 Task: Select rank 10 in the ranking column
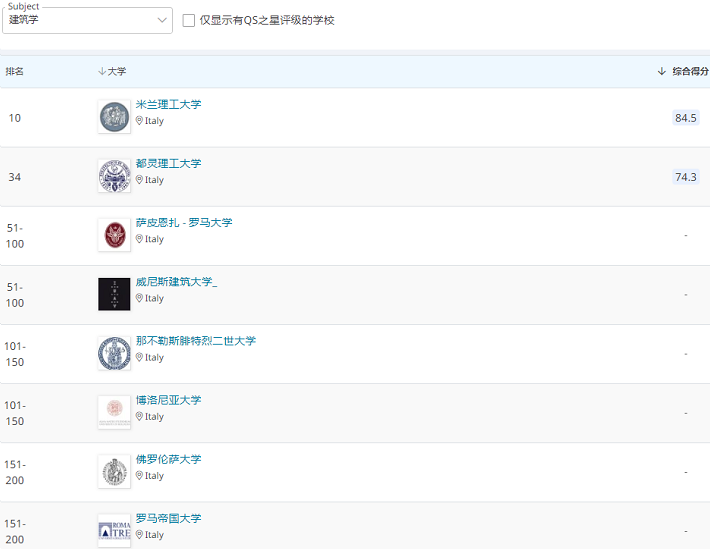tap(14, 118)
